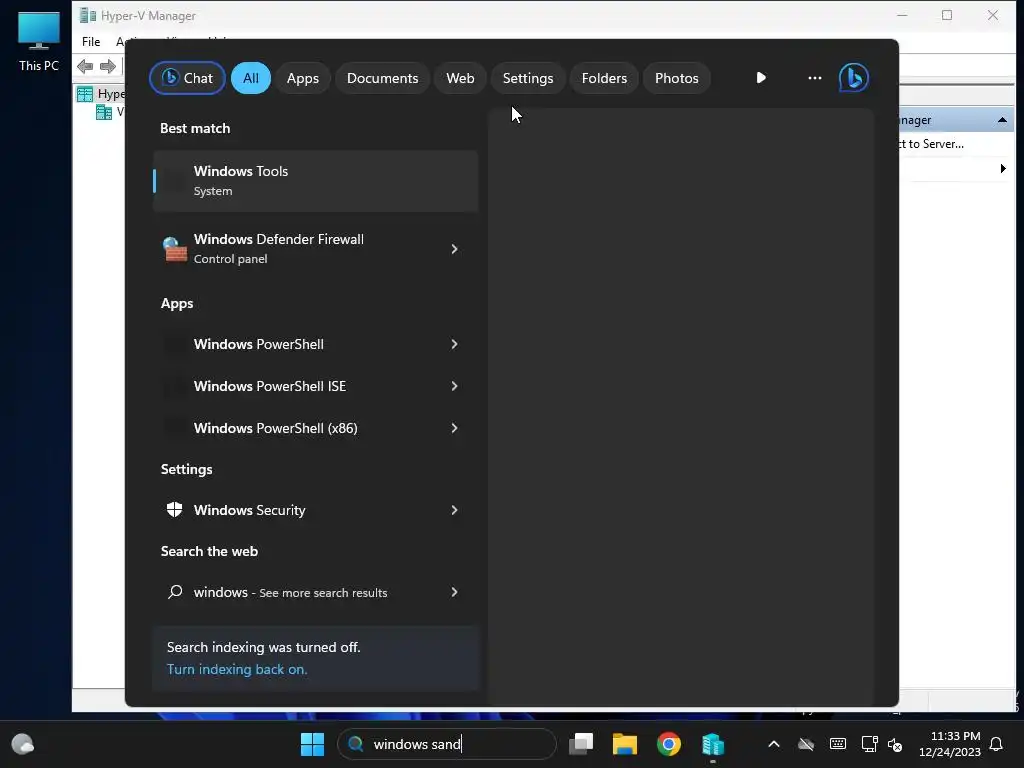Open Windows Defender Firewall result
This screenshot has height=768, width=1024.
click(315, 249)
